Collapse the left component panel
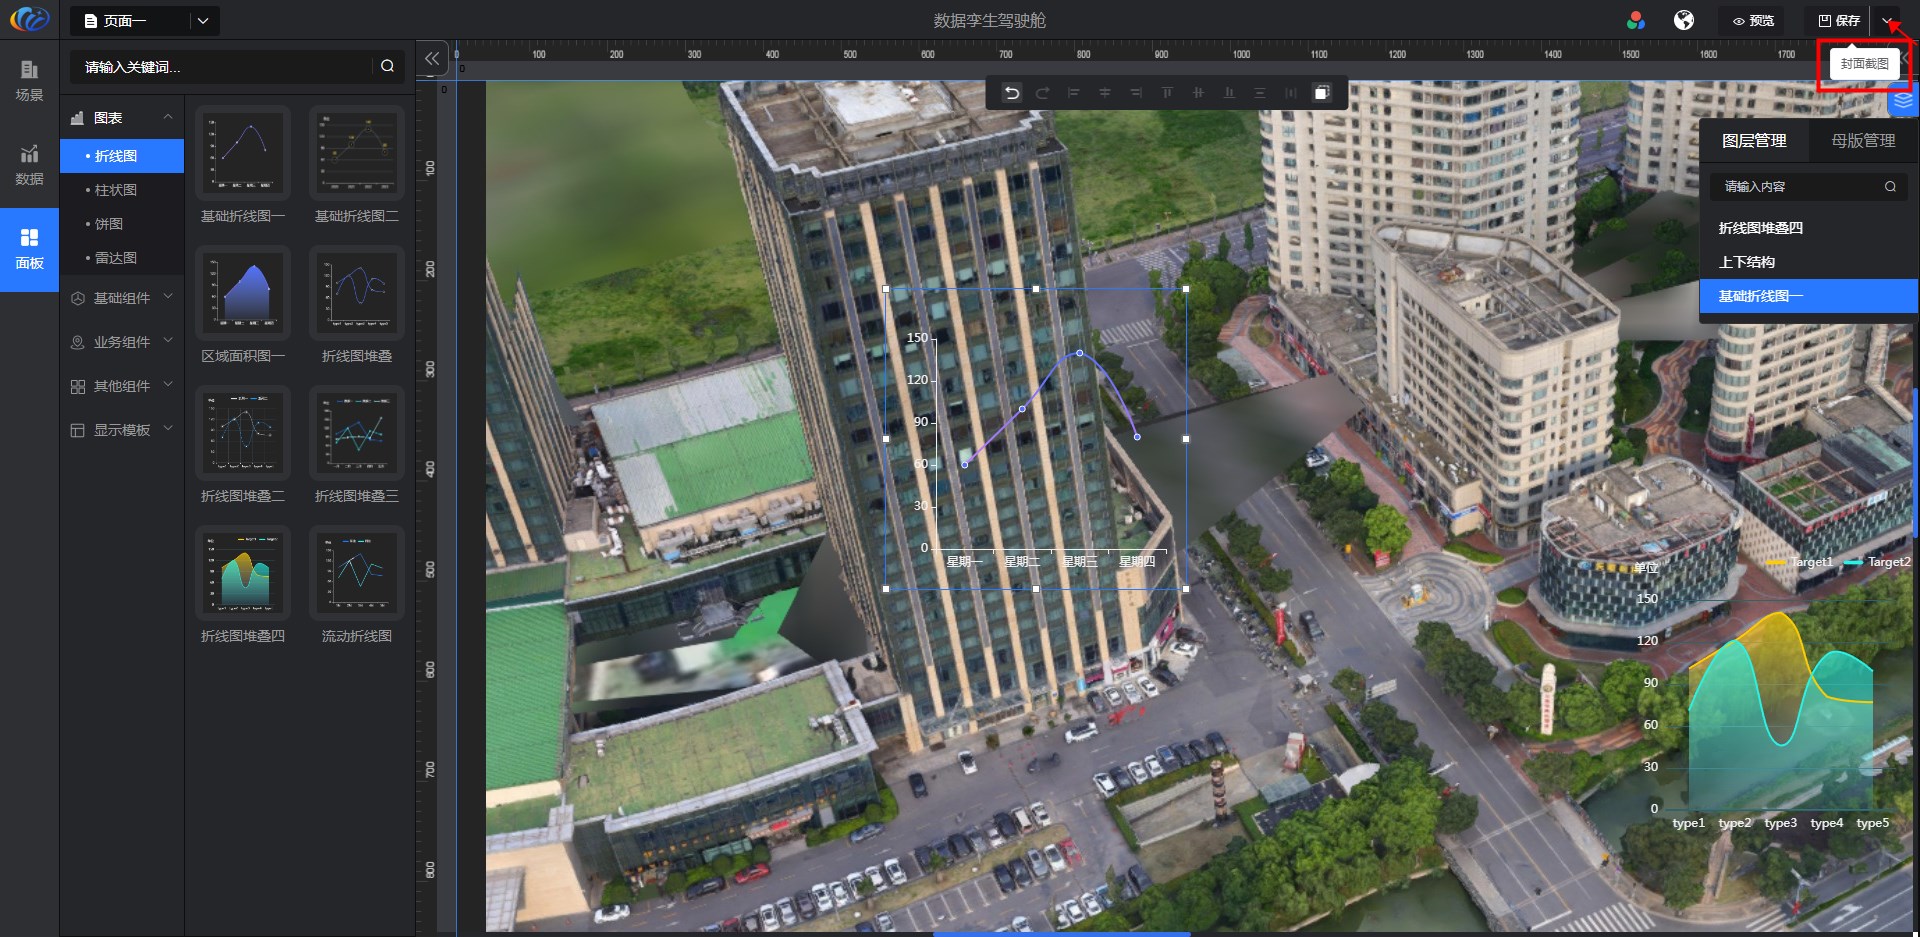The image size is (1920, 937). coord(432,59)
